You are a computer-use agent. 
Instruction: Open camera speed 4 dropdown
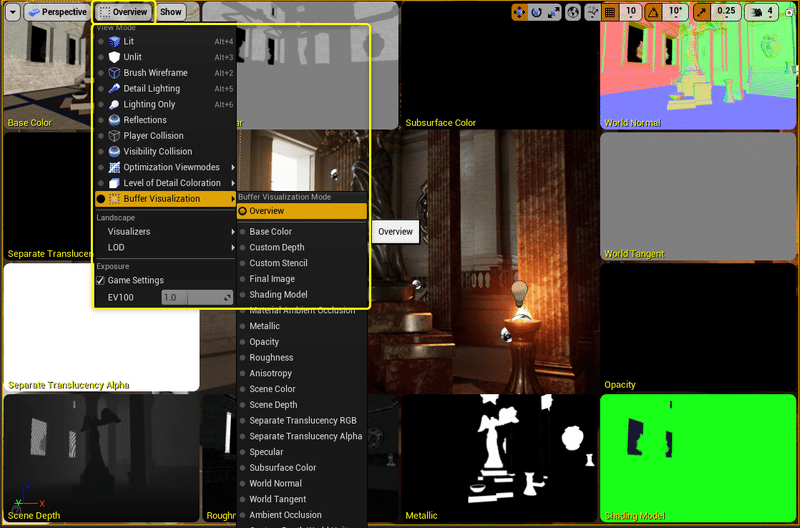pos(762,12)
